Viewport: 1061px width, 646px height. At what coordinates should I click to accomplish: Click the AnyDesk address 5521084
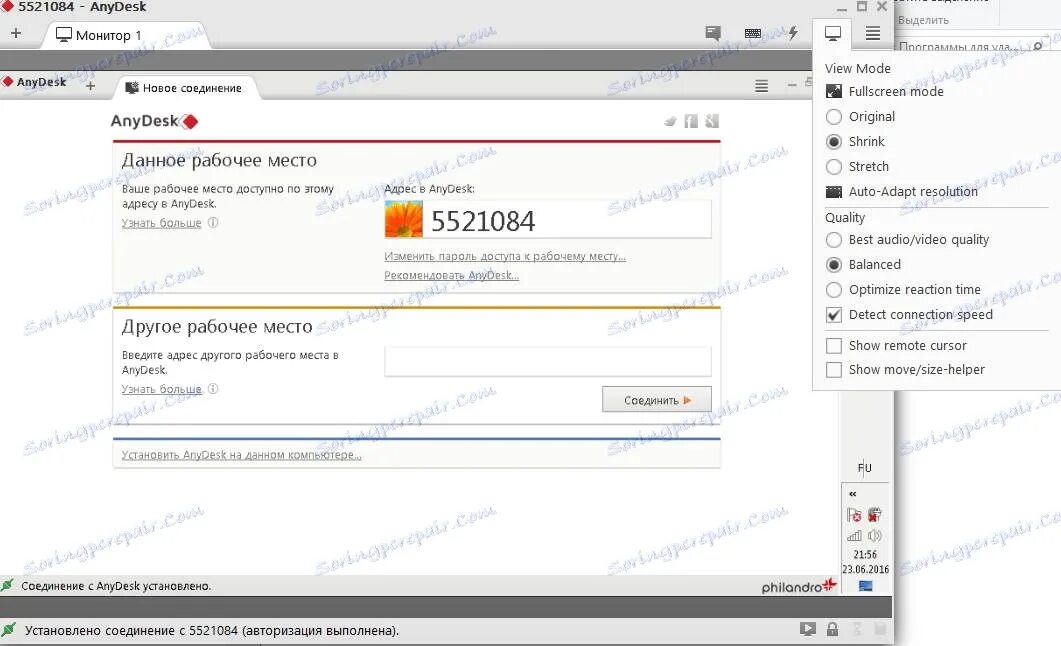pos(482,221)
